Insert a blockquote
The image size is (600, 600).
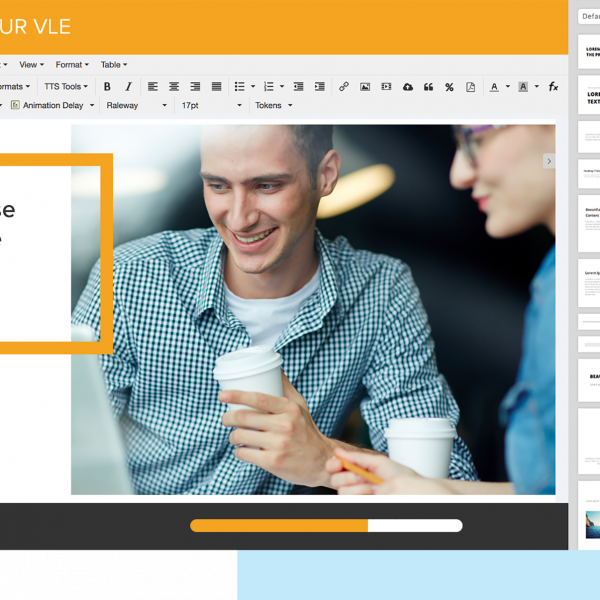point(428,87)
